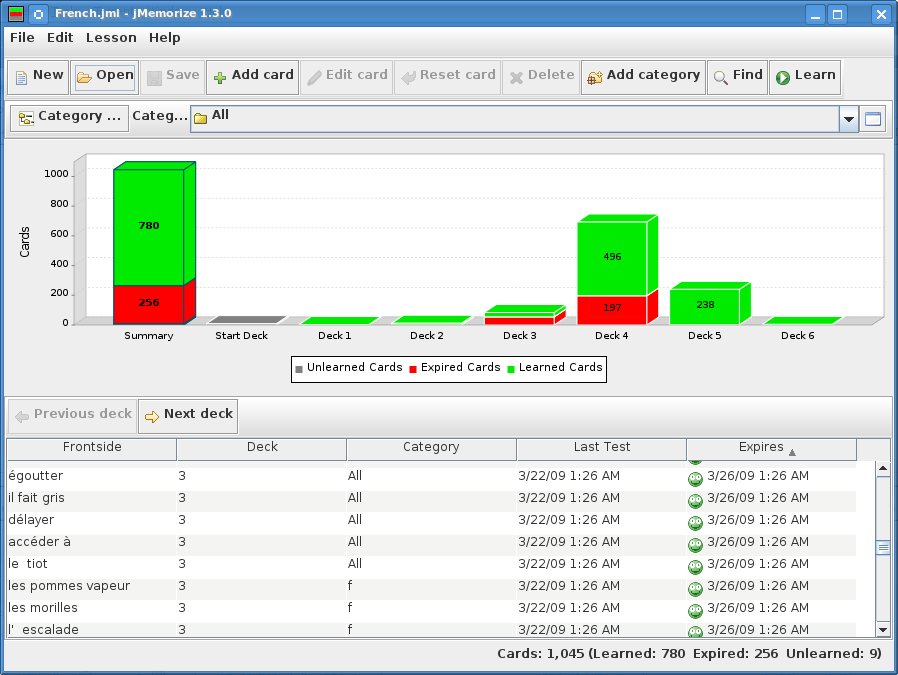The image size is (898, 675).
Task: Select the 'le tiot' card row
Action: coord(431,565)
